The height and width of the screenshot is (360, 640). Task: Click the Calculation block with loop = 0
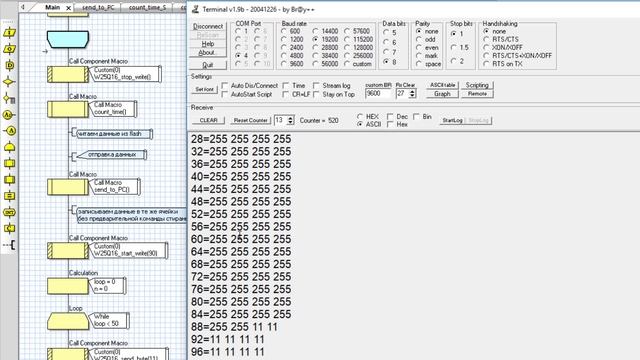68,286
